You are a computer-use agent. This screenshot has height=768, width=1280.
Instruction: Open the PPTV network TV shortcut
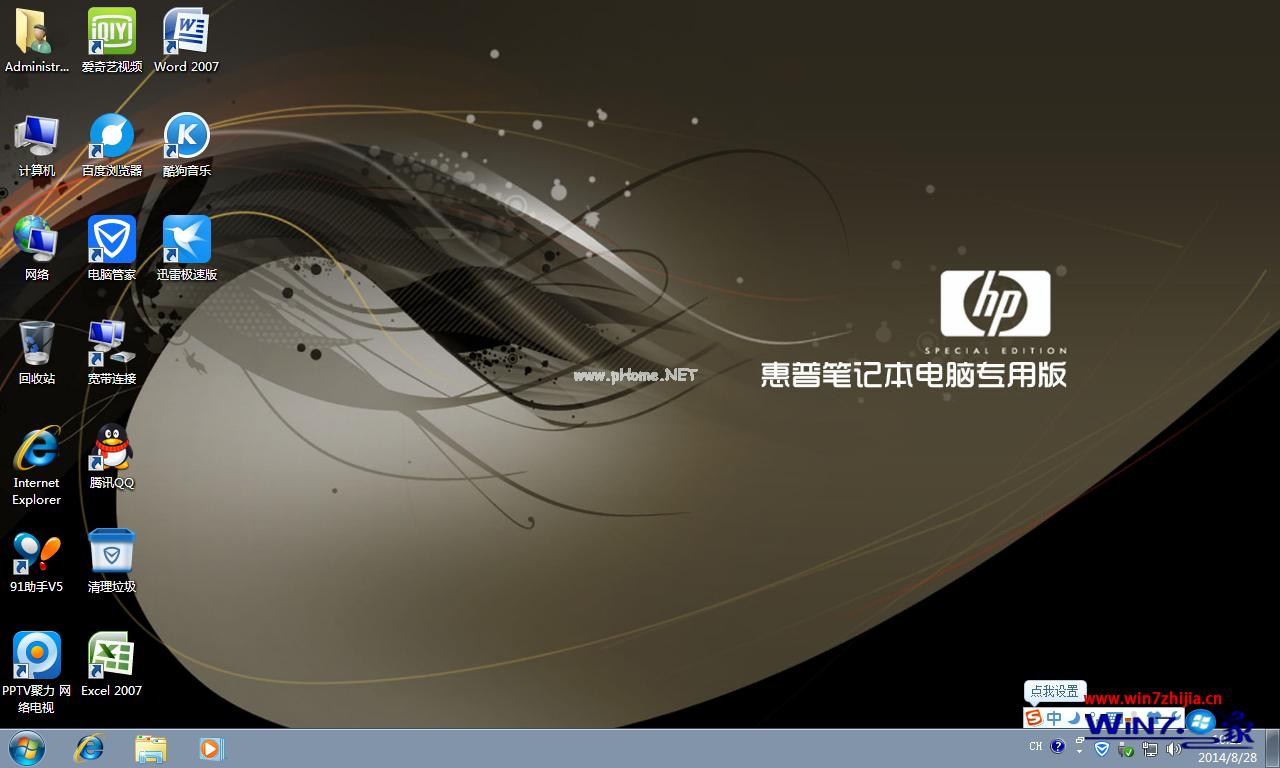pos(37,673)
